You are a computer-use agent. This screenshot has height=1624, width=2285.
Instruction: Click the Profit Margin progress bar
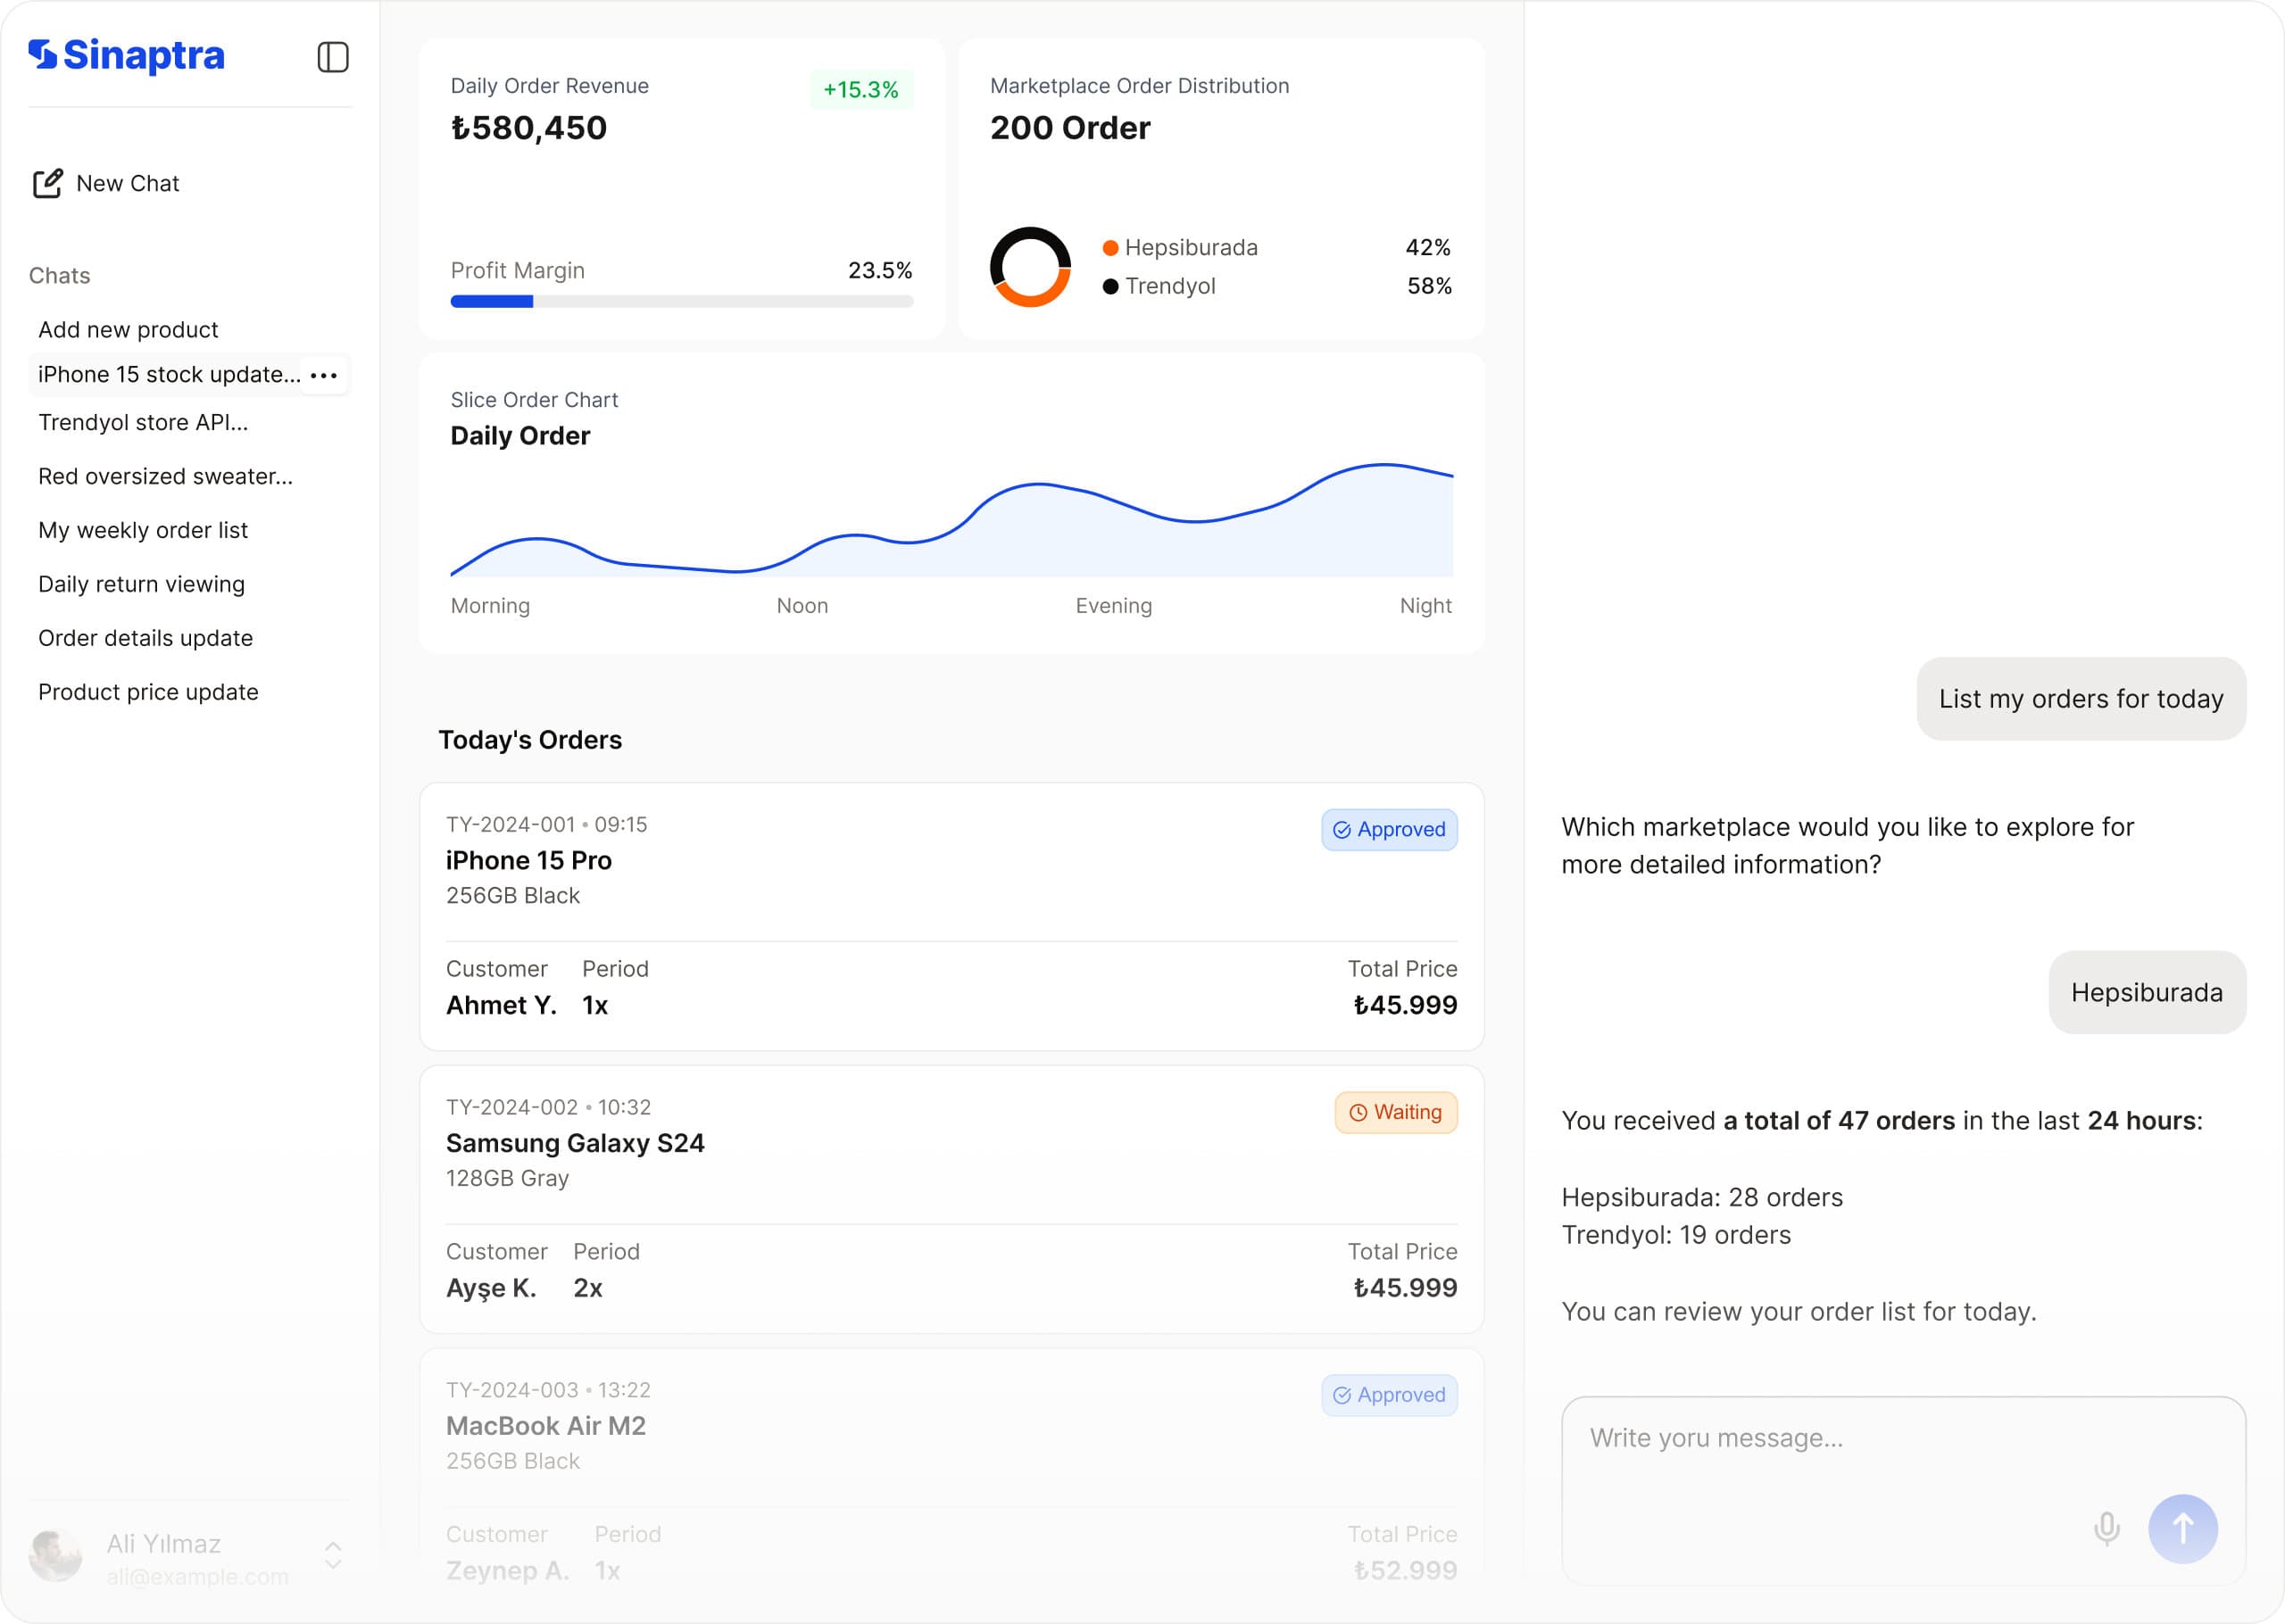682,301
